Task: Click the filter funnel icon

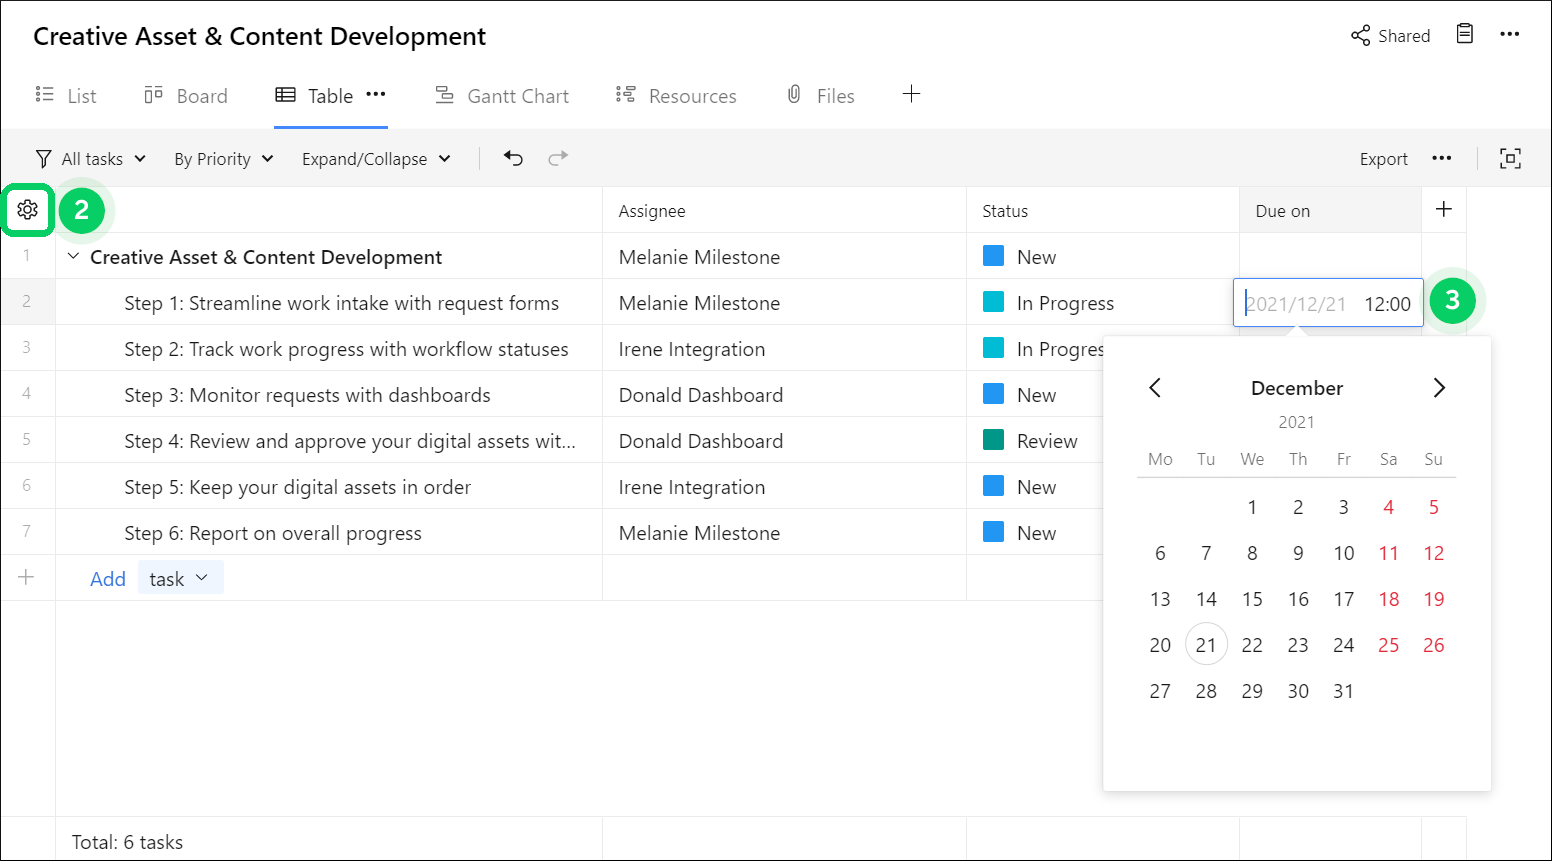Action: click(x=43, y=158)
